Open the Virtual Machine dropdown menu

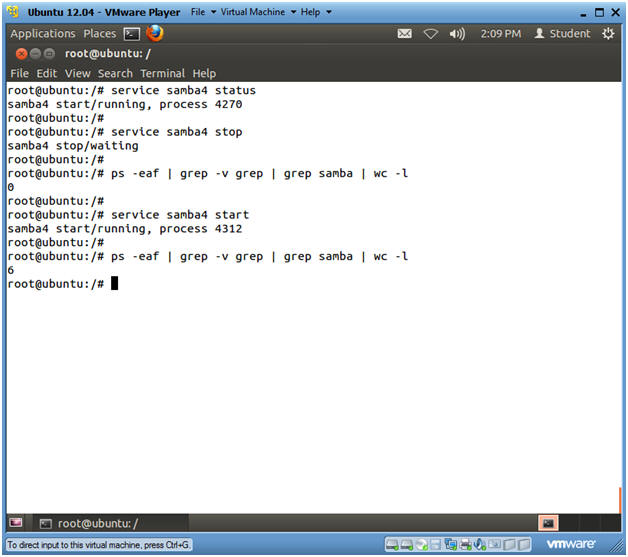coord(258,12)
